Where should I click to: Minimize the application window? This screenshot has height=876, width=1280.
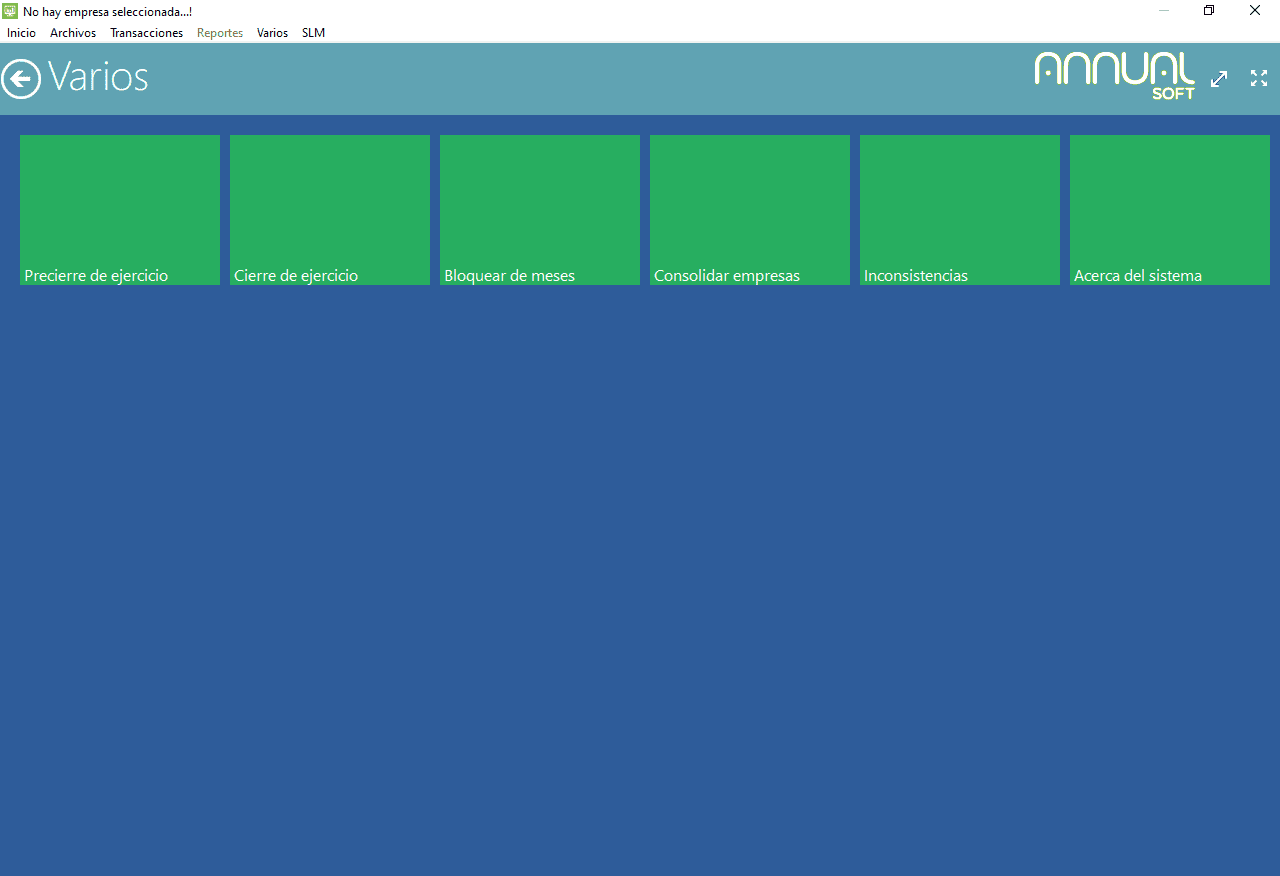(x=1164, y=11)
